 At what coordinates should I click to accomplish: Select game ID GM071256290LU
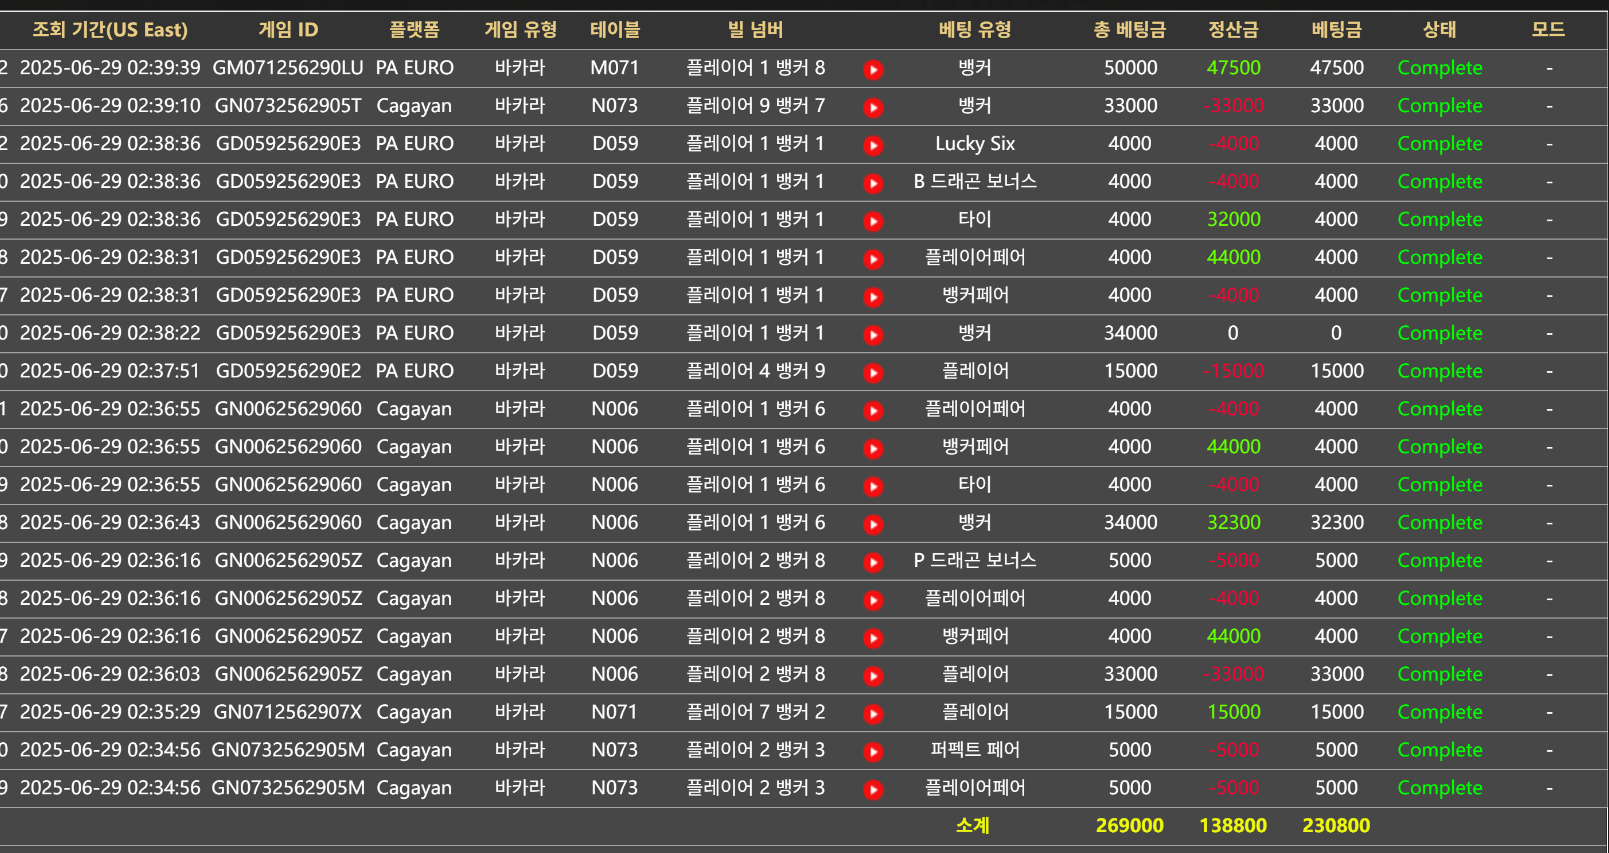[288, 68]
